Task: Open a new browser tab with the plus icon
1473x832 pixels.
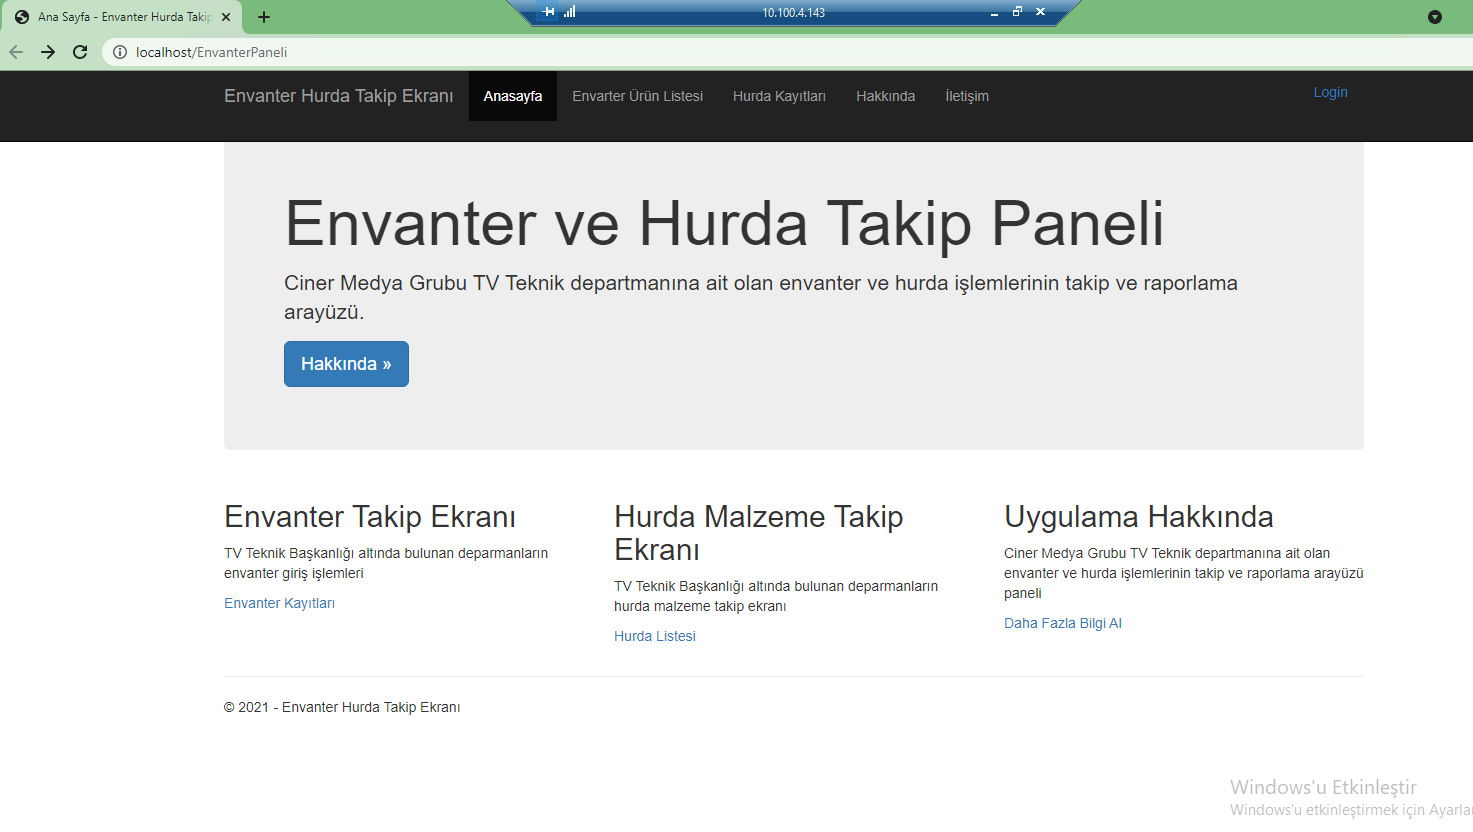Action: coord(262,16)
